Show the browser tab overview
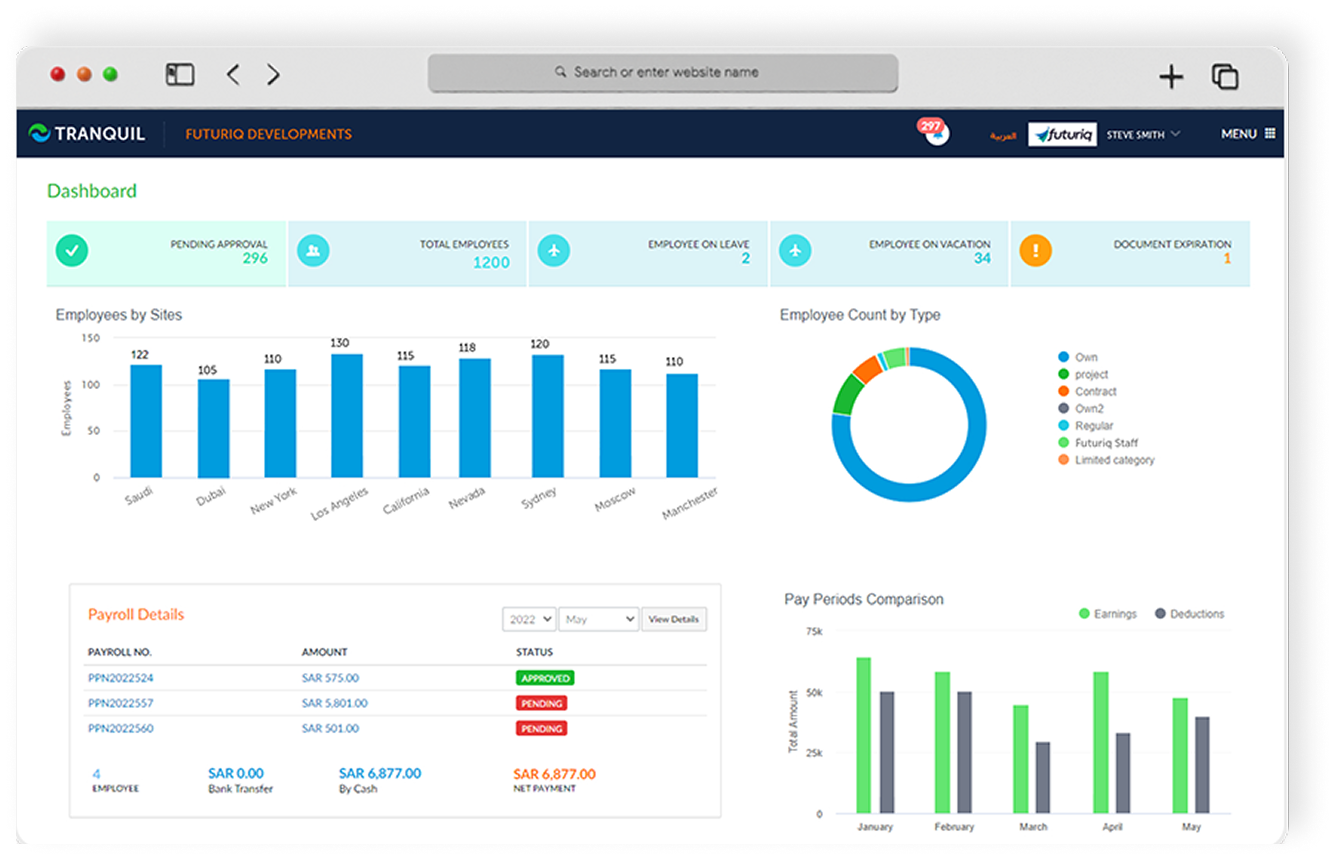Viewport: 1336px width, 860px height. click(1225, 77)
